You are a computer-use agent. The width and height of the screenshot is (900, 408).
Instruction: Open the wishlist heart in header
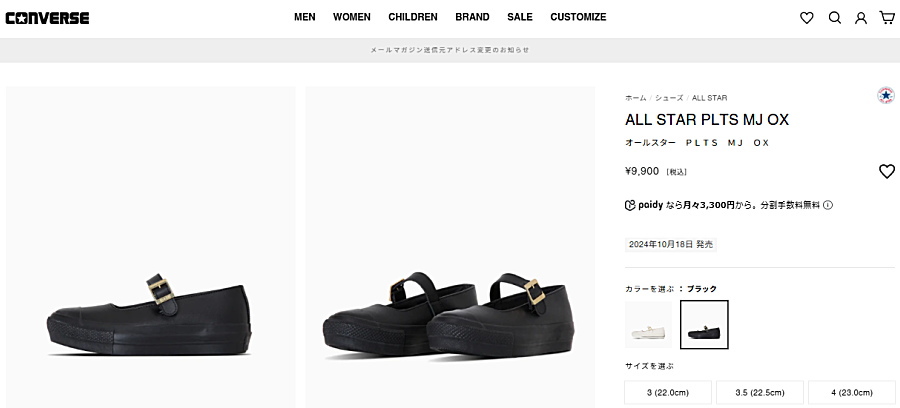(x=807, y=18)
